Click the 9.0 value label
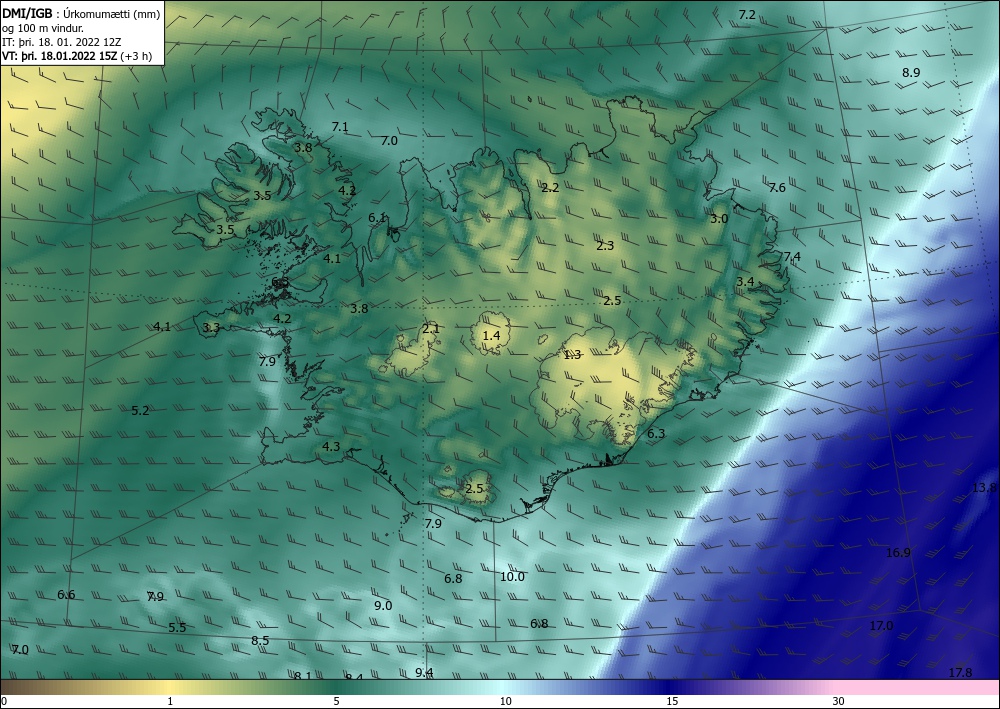The height and width of the screenshot is (709, 1000). [383, 606]
